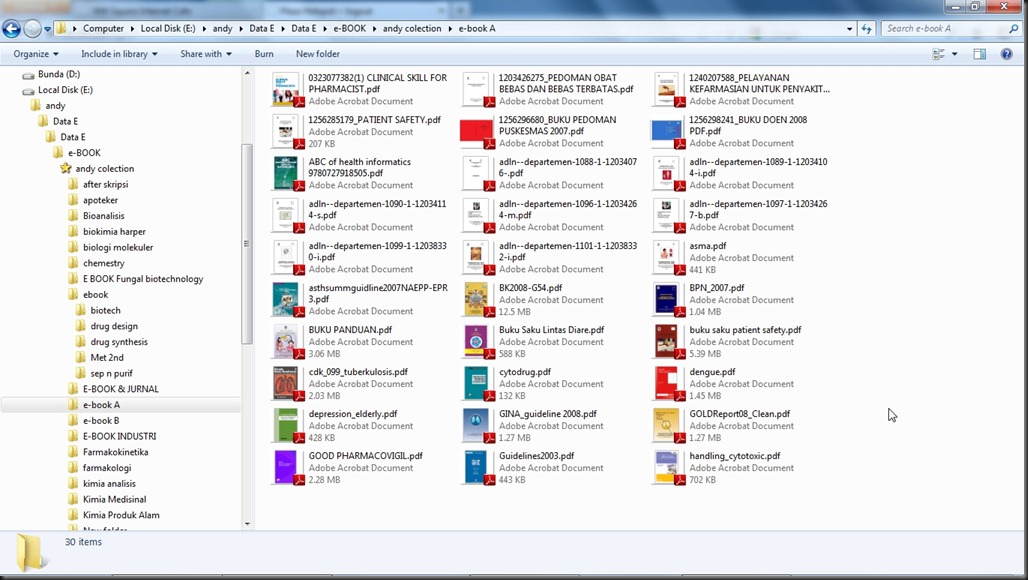The image size is (1028, 580).
Task: Click the Forward navigation arrow button
Action: [x=32, y=28]
